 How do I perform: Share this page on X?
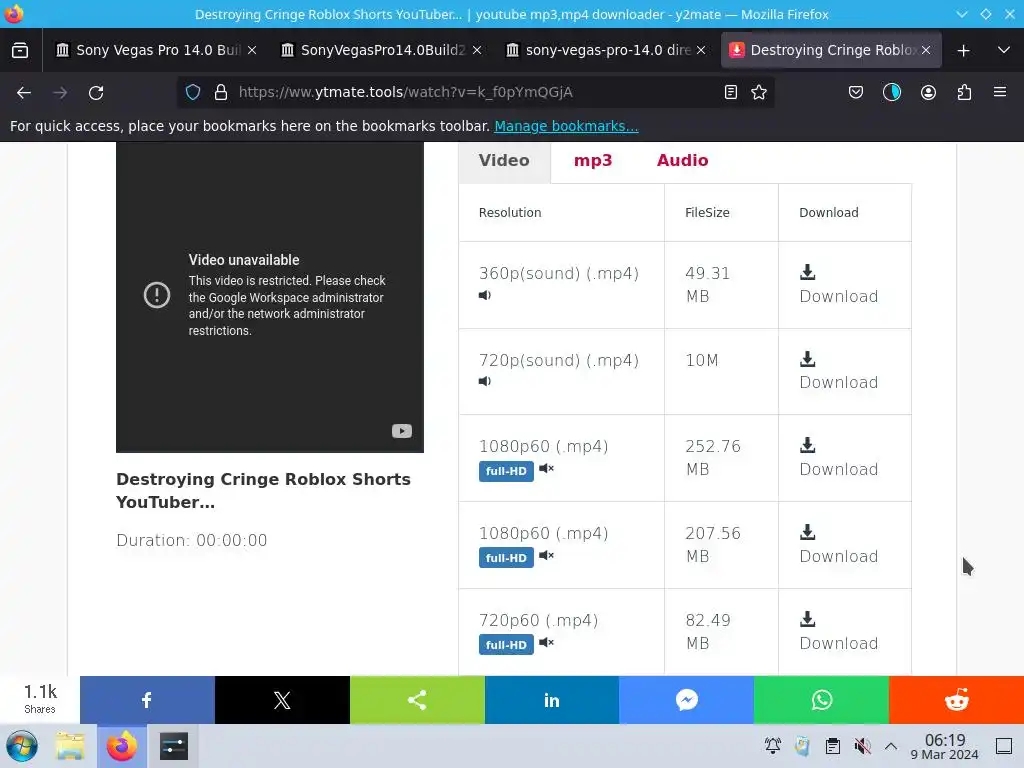tap(282, 700)
